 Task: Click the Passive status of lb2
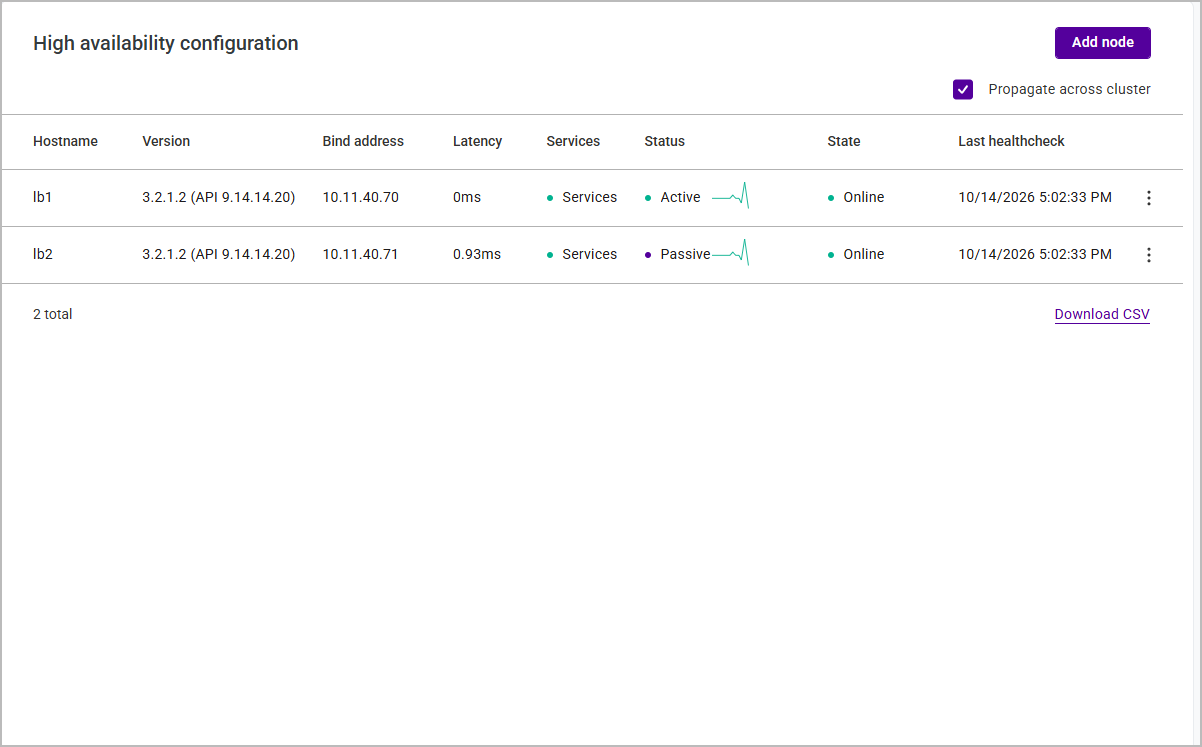click(677, 254)
